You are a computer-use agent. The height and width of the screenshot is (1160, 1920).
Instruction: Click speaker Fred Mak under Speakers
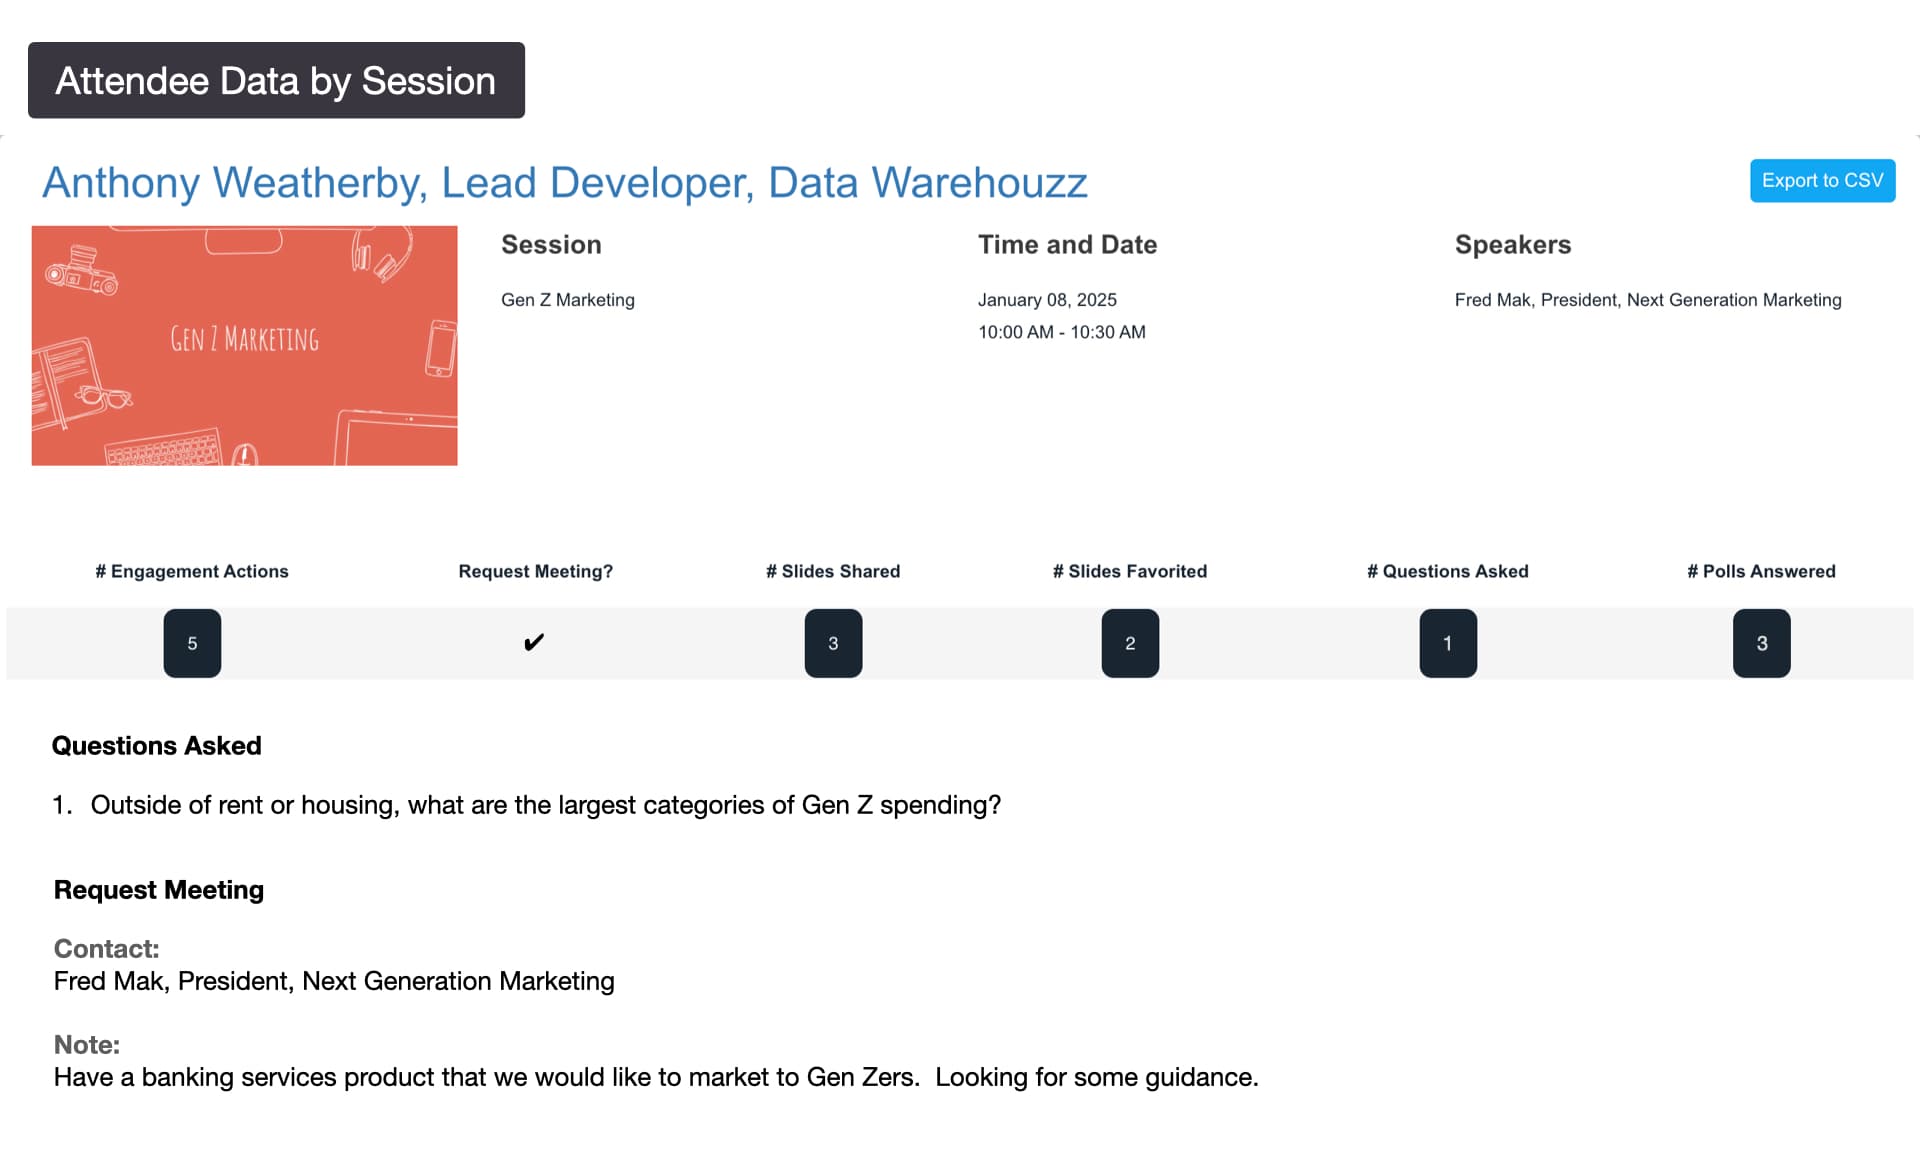pos(1647,300)
